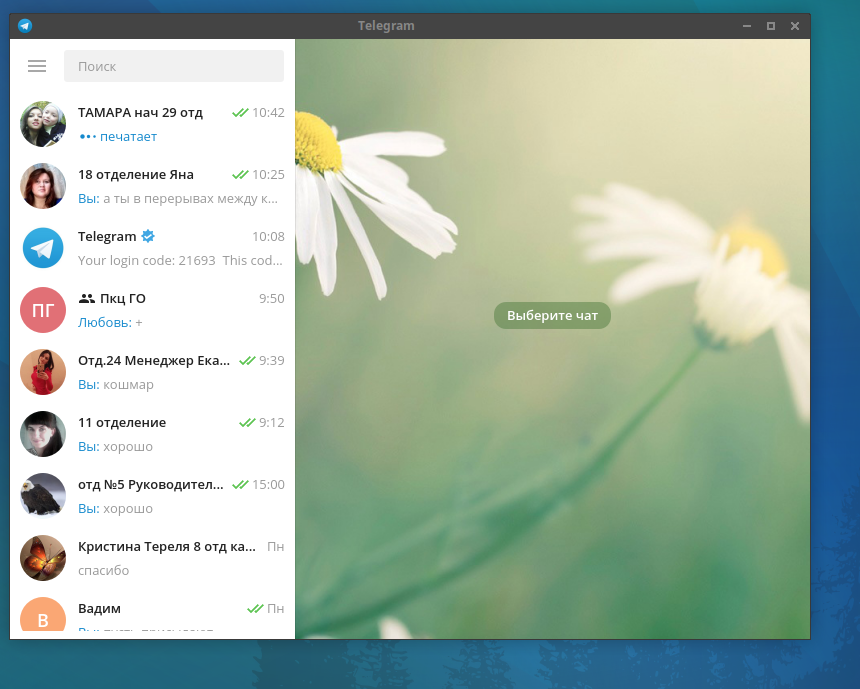Click the 9:12 timestamp

click(x=271, y=422)
